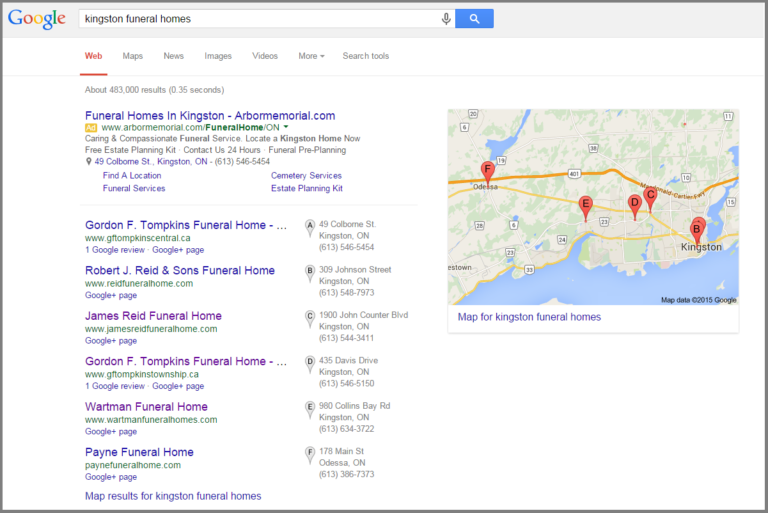The width and height of the screenshot is (768, 513).
Task: Switch to the Images tab
Action: [x=218, y=56]
